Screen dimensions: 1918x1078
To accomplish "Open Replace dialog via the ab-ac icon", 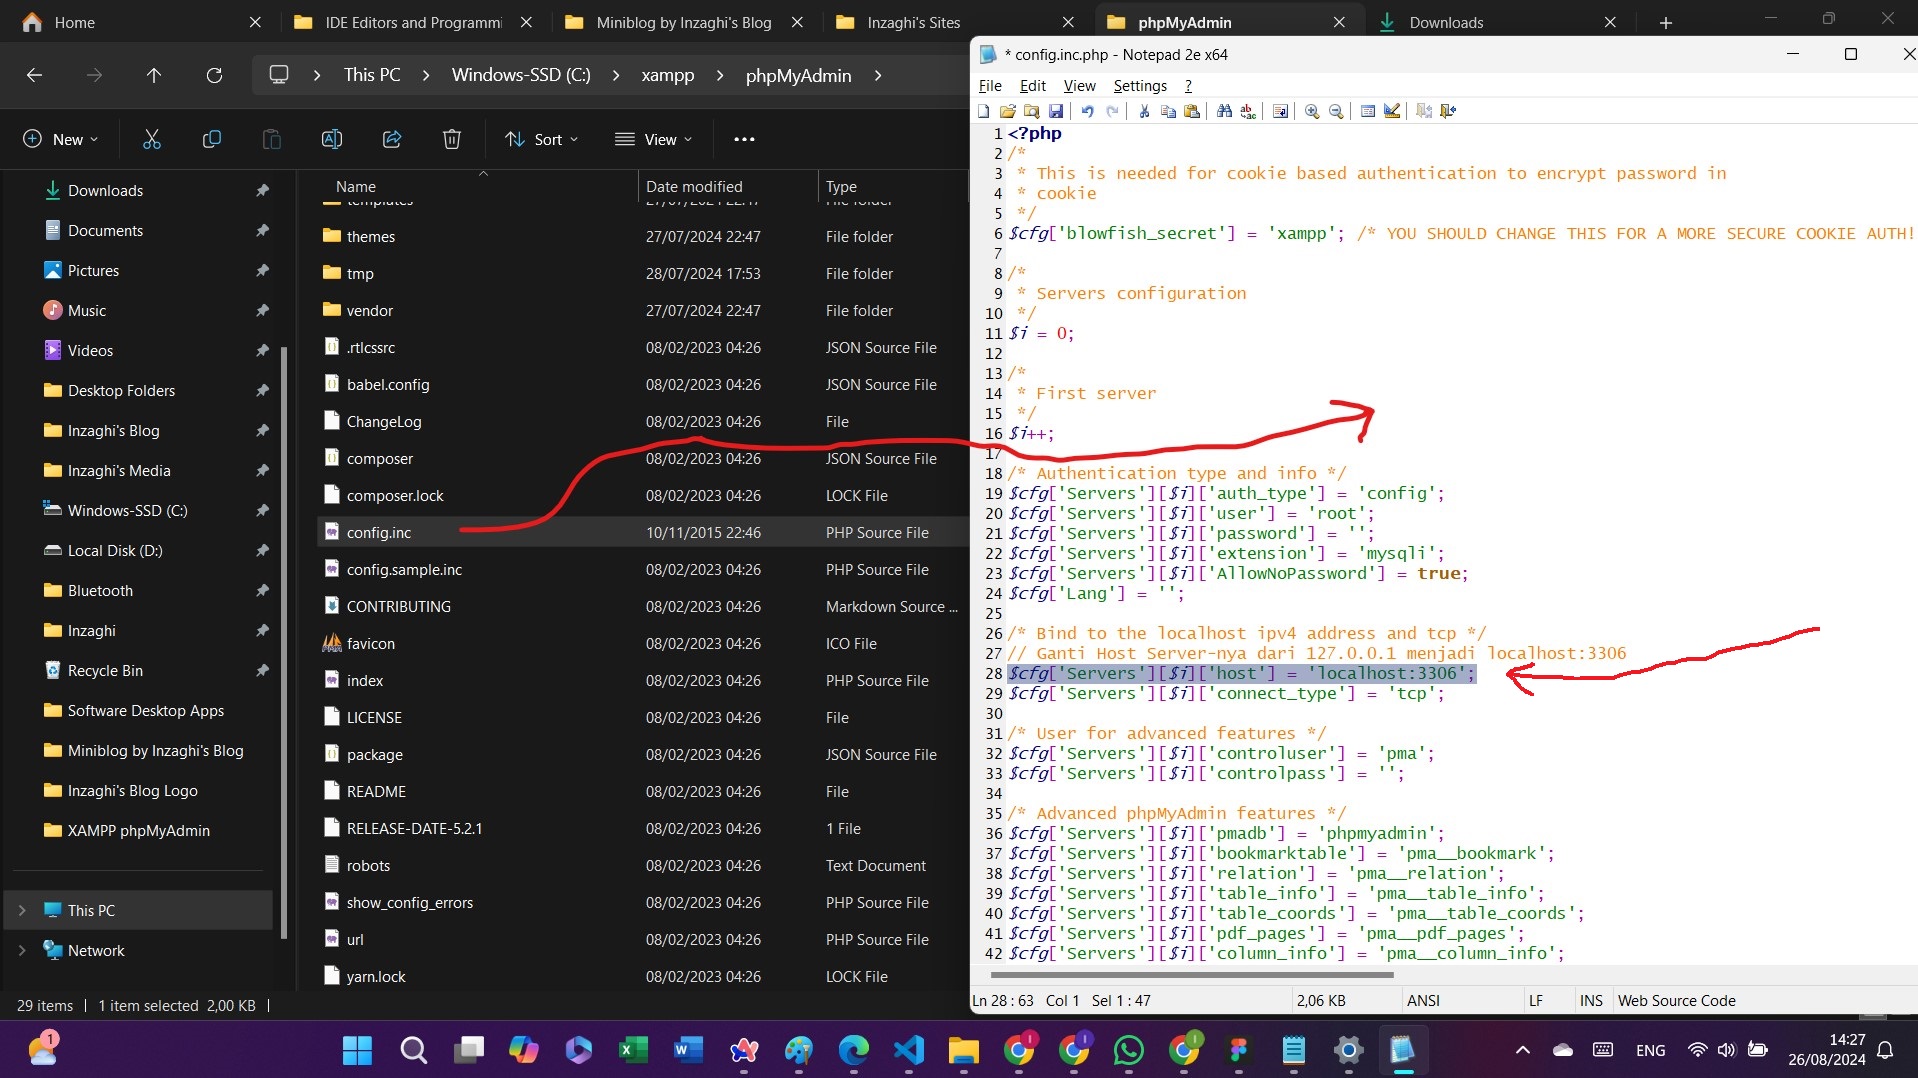I will click(x=1248, y=111).
